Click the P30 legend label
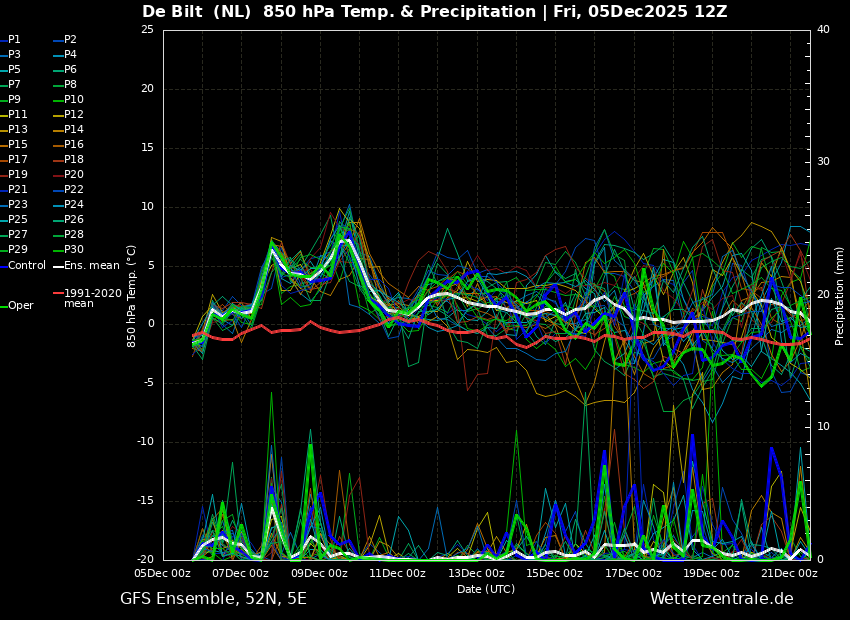850x620 pixels. (x=73, y=250)
